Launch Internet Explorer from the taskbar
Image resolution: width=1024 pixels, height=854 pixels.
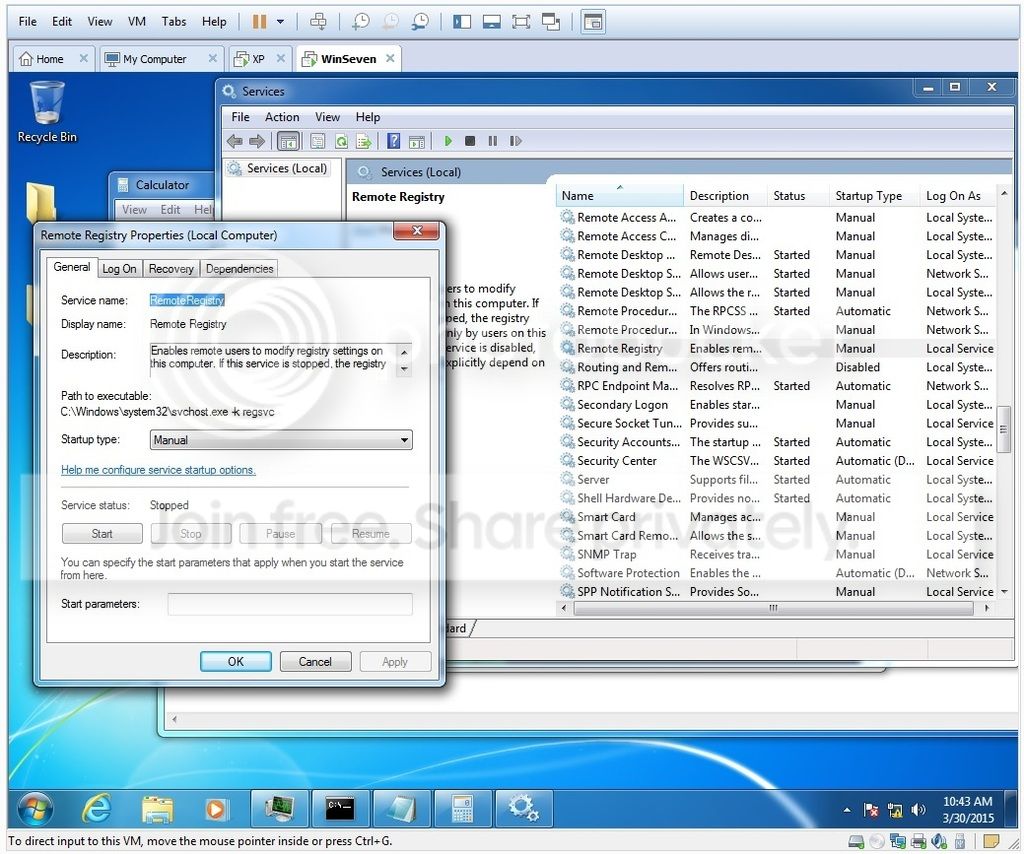click(97, 810)
